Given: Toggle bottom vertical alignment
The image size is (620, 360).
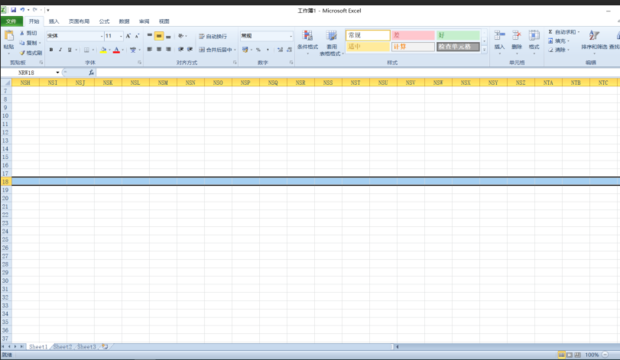Looking at the screenshot, I should point(168,36).
